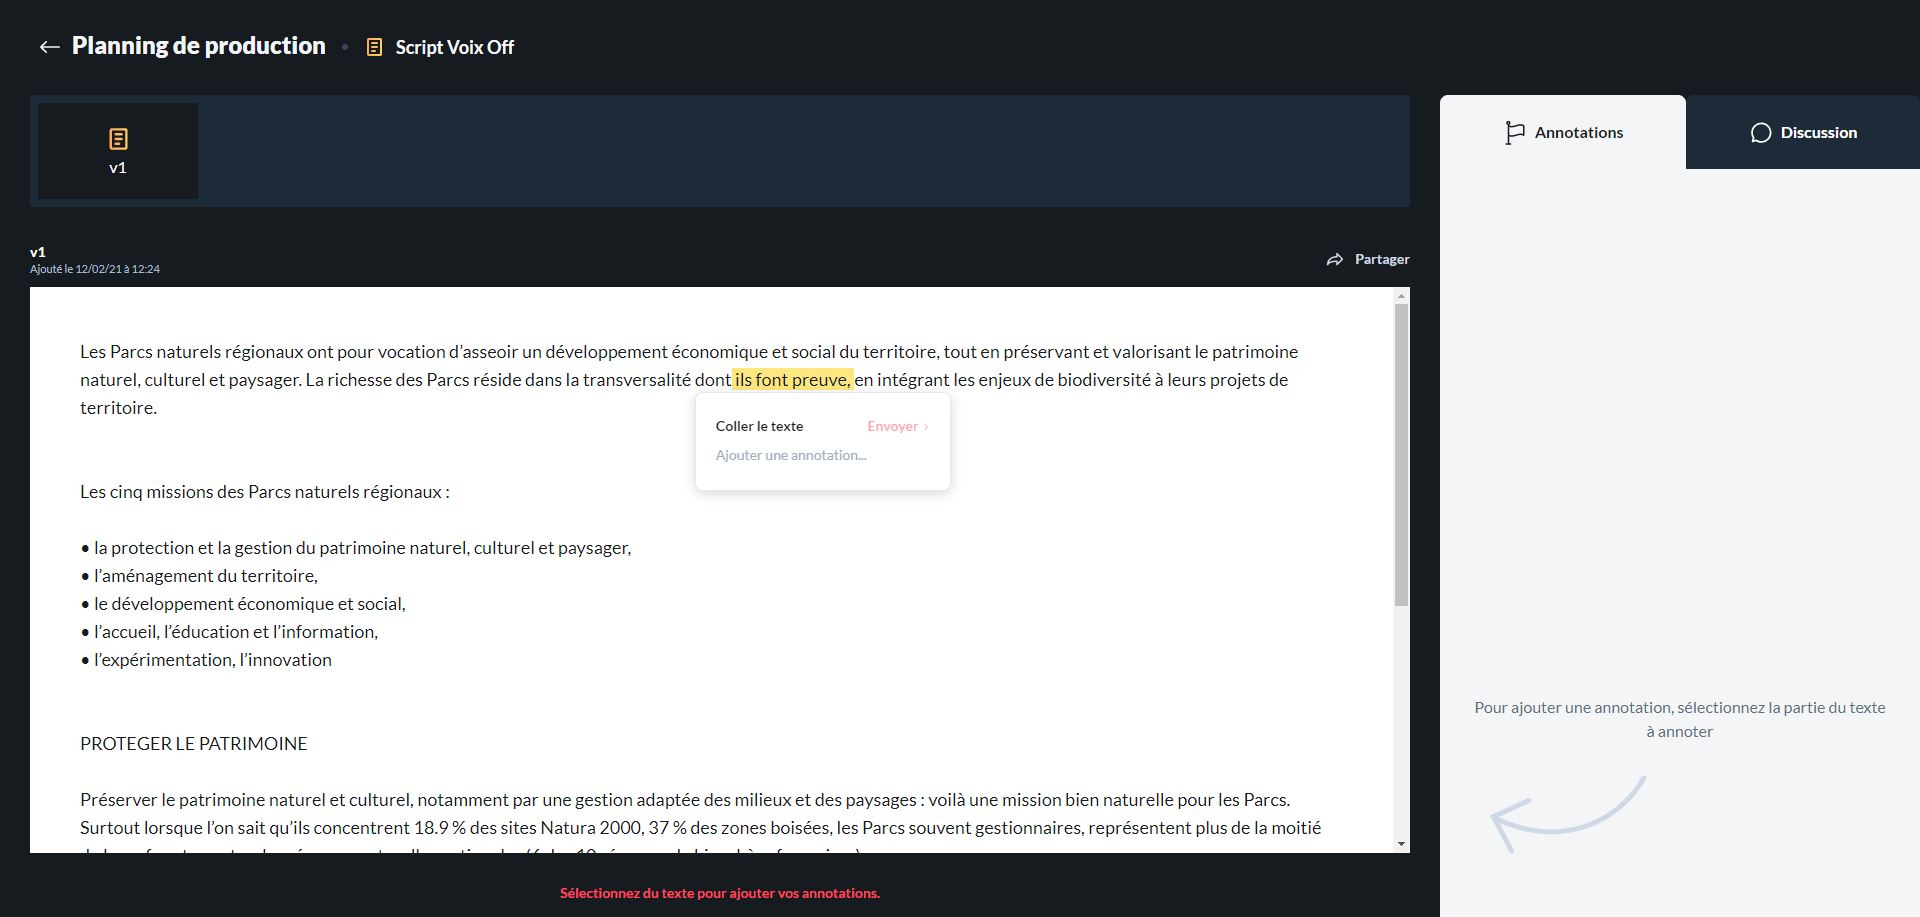The height and width of the screenshot is (917, 1920).
Task: Click Envoyer to send the annotation
Action: (897, 427)
